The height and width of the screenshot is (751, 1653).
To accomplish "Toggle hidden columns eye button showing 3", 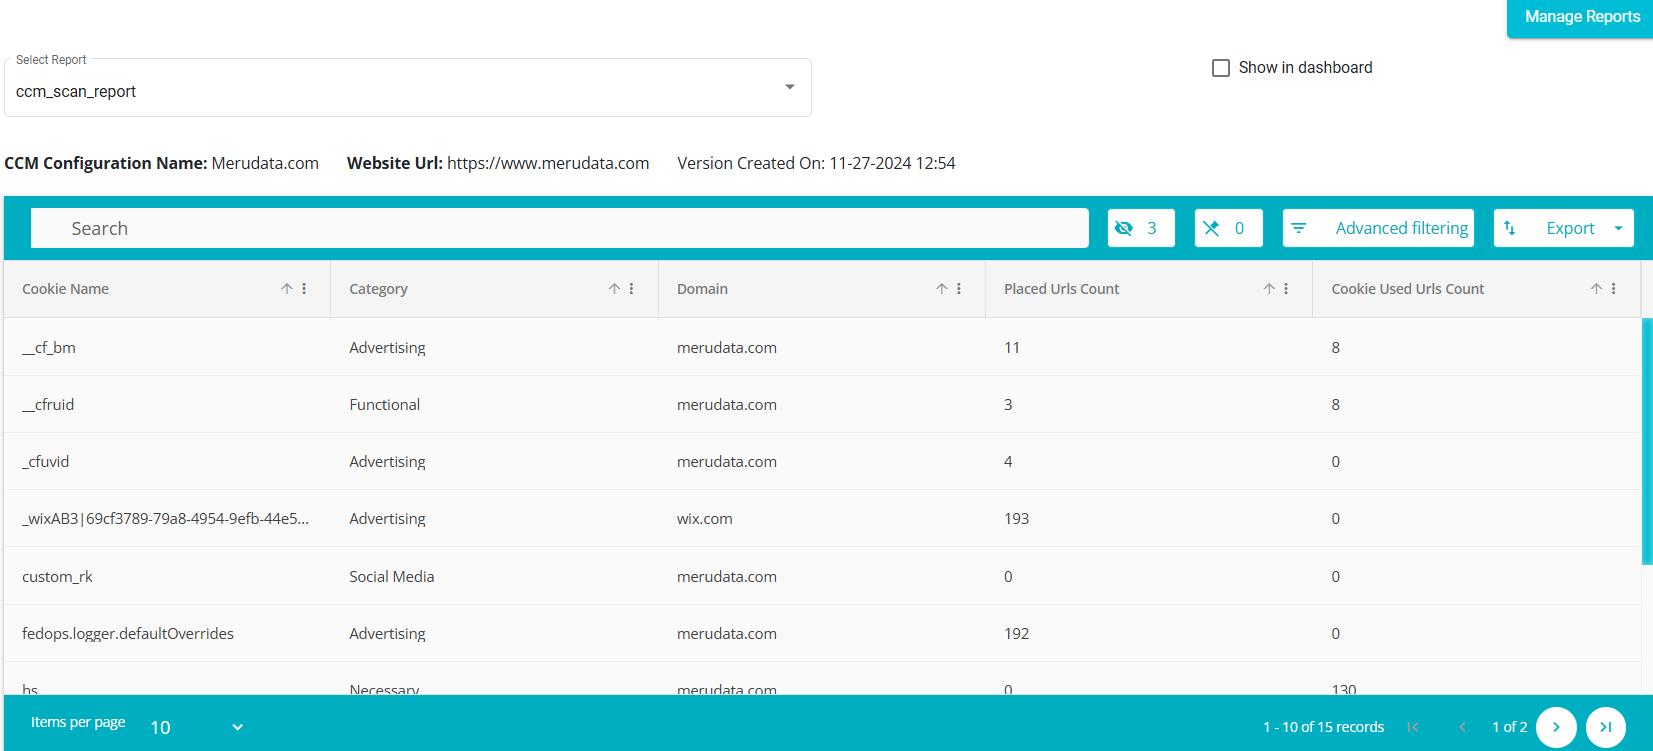I will click(1140, 228).
